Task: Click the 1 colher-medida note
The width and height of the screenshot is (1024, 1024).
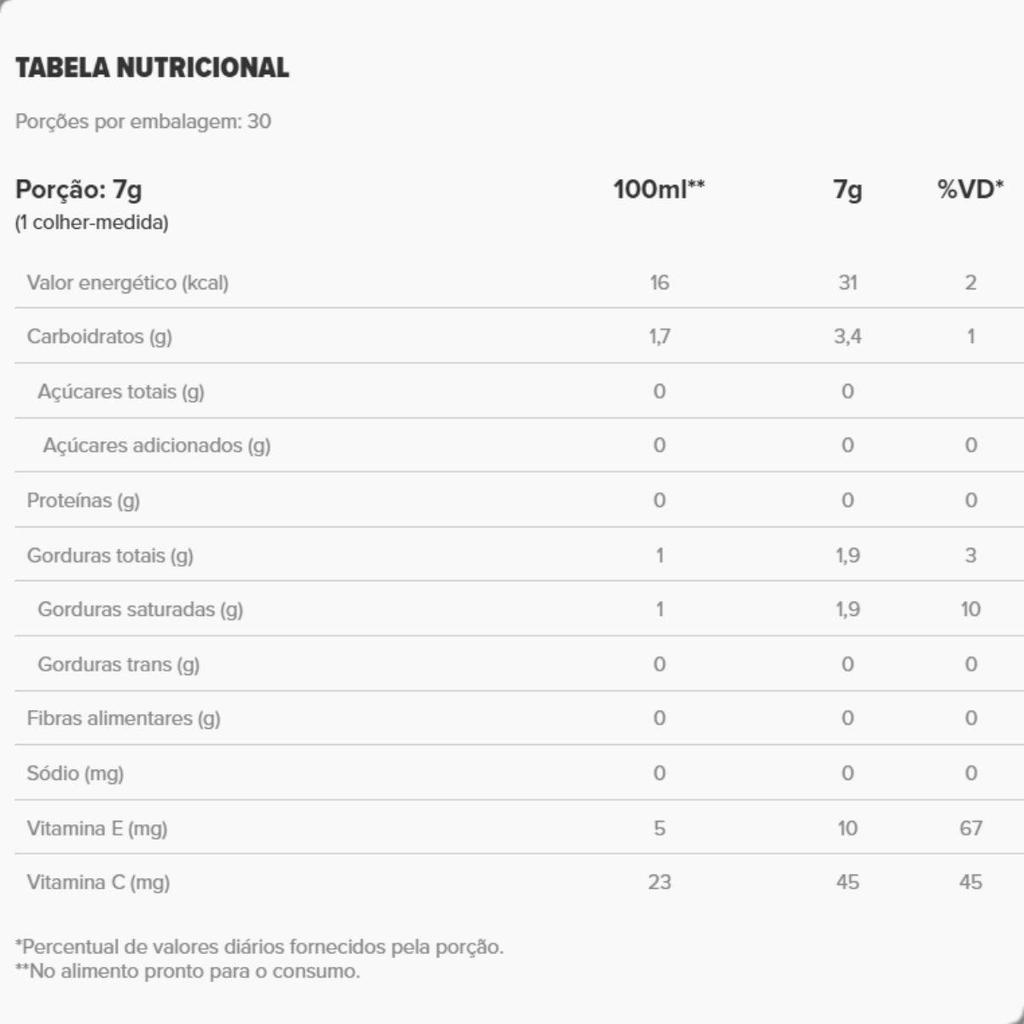Action: pyautogui.click(x=92, y=223)
